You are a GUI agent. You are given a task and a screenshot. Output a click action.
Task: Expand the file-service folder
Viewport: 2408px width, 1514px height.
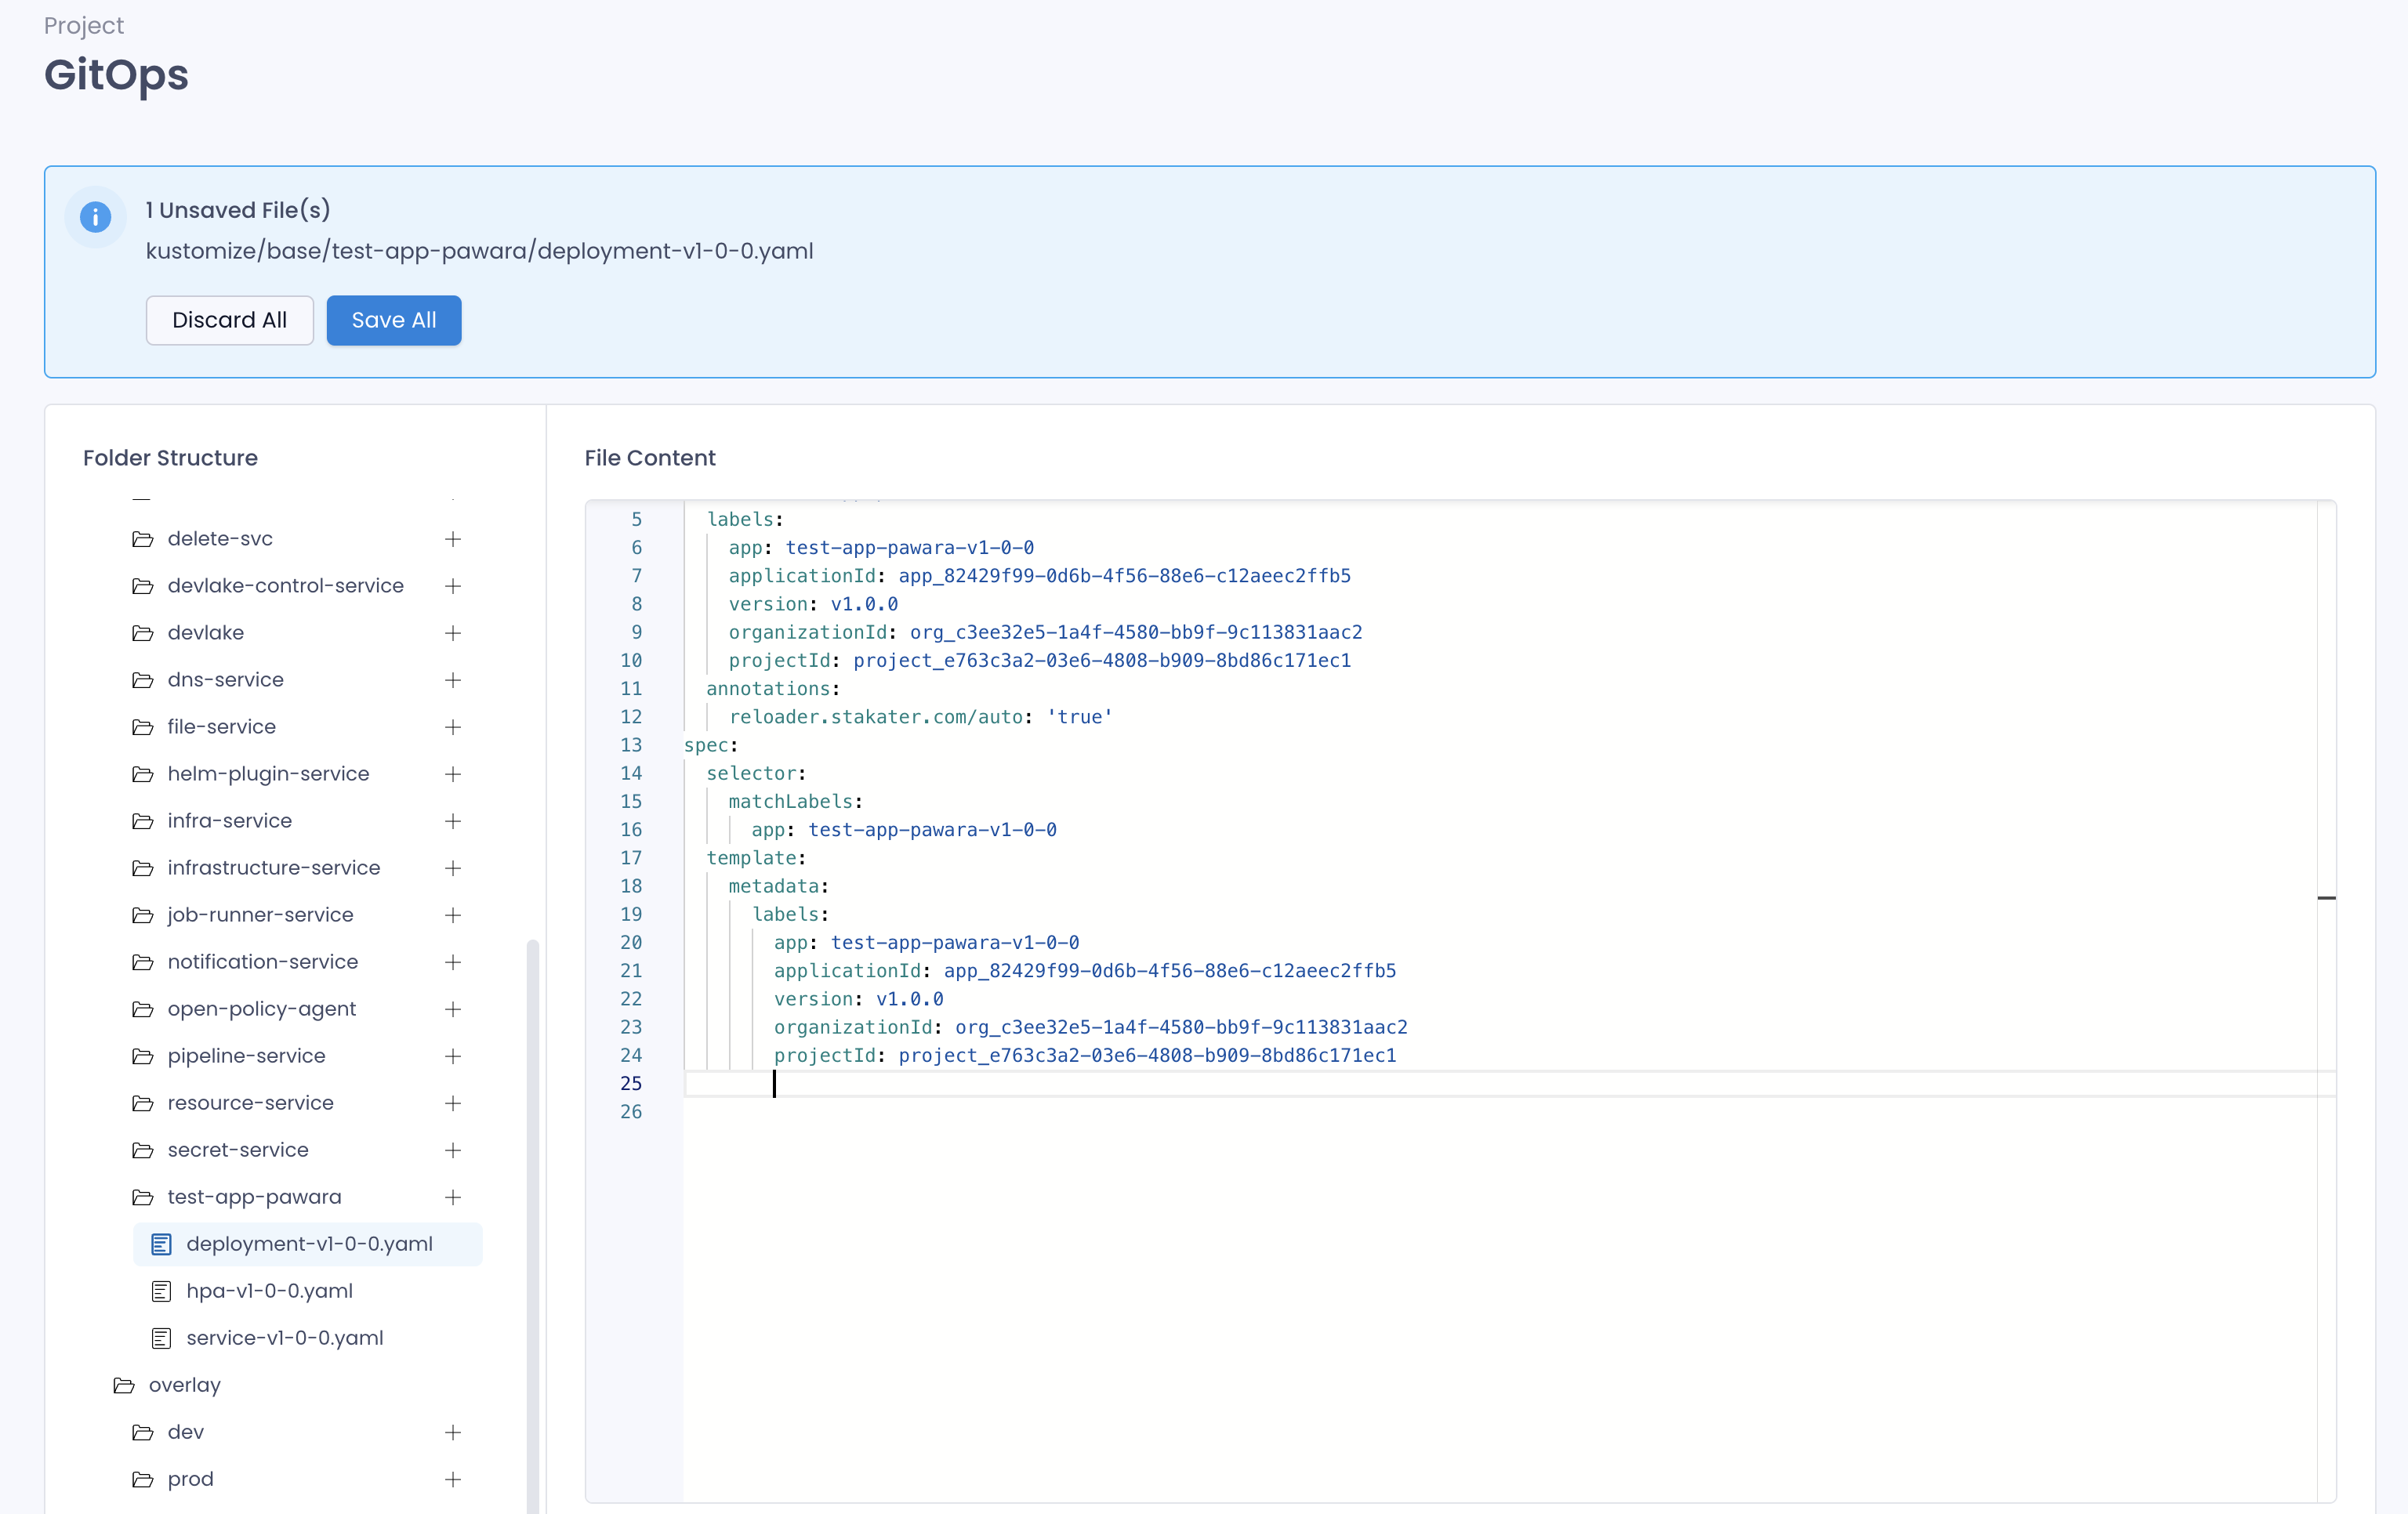tap(204, 727)
